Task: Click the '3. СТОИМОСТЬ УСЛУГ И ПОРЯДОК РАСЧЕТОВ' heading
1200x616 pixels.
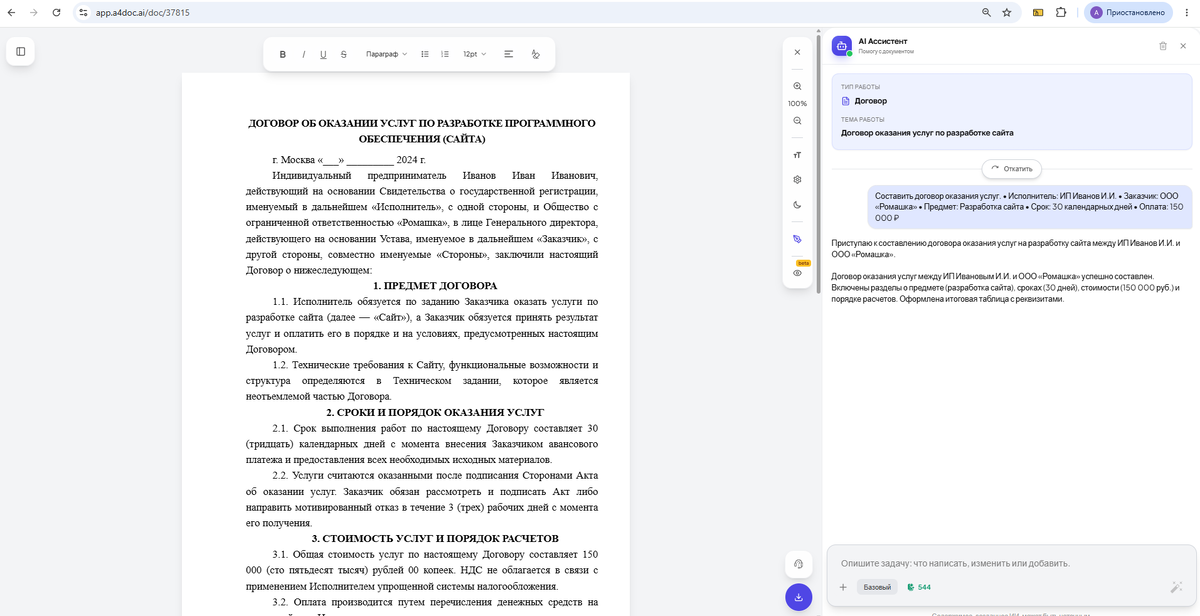Action: 435,538
